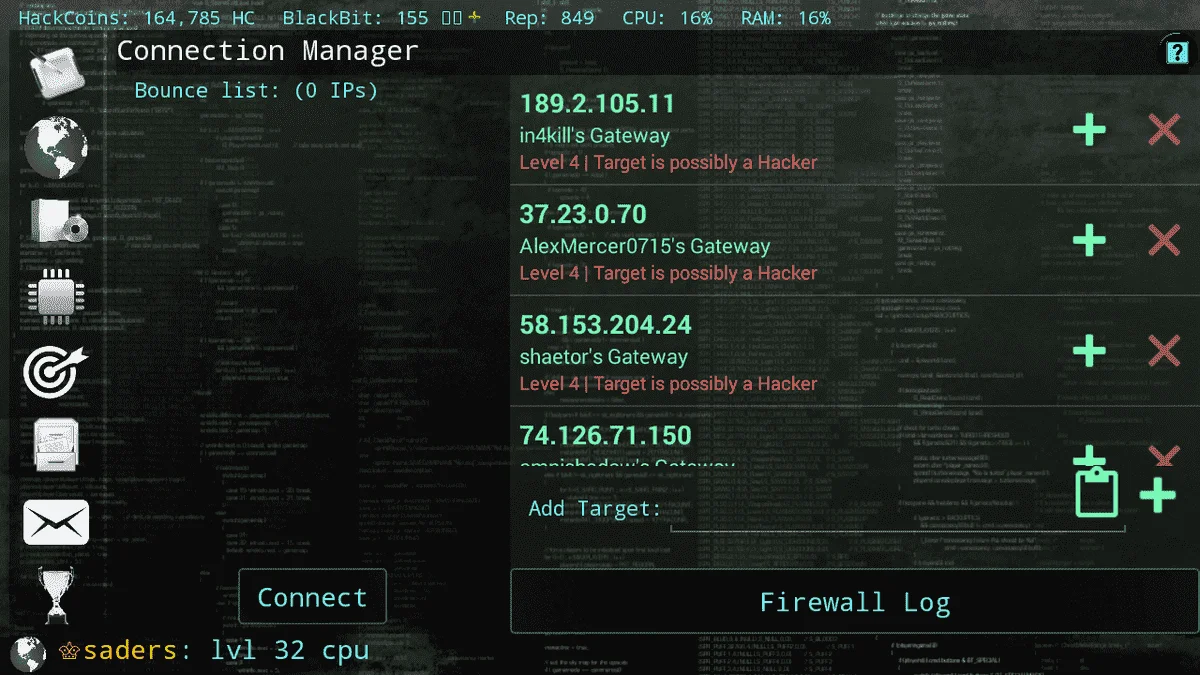Select the IP 37.23.0.70

tap(583, 214)
